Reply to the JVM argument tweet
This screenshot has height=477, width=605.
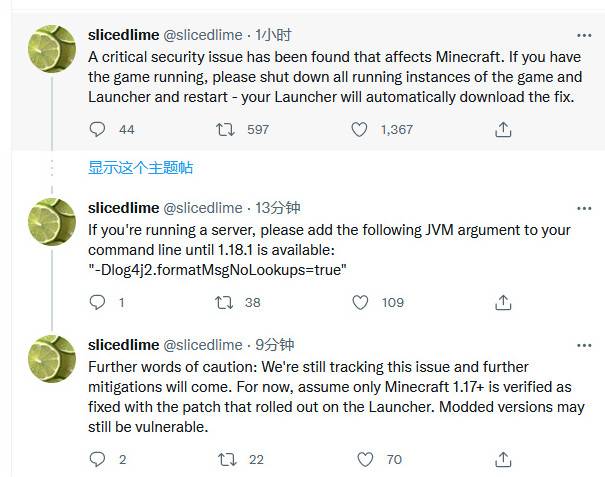pyautogui.click(x=97, y=302)
